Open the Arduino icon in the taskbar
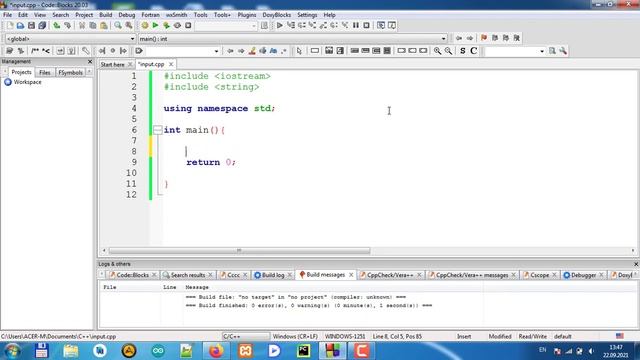This screenshot has height=360, width=640. 158,351
